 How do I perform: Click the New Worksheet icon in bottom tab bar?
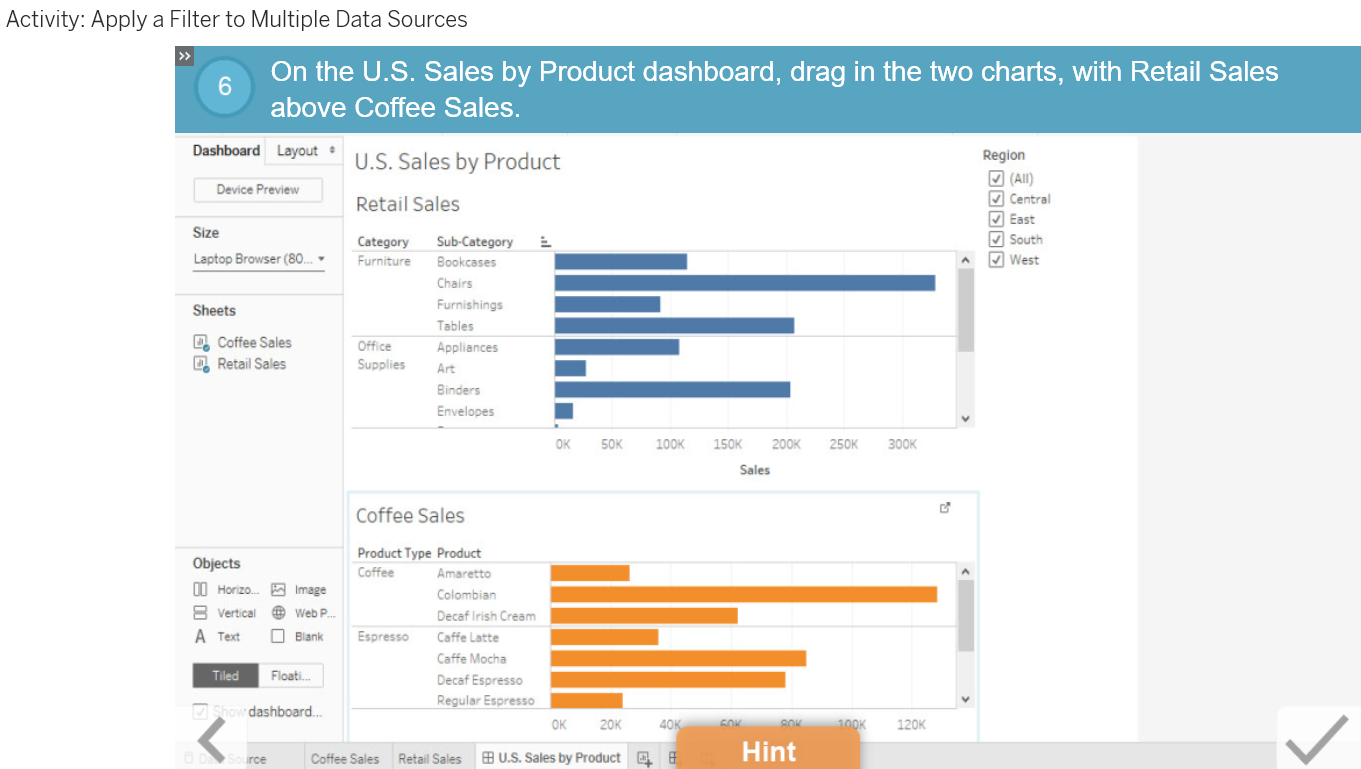point(644,758)
